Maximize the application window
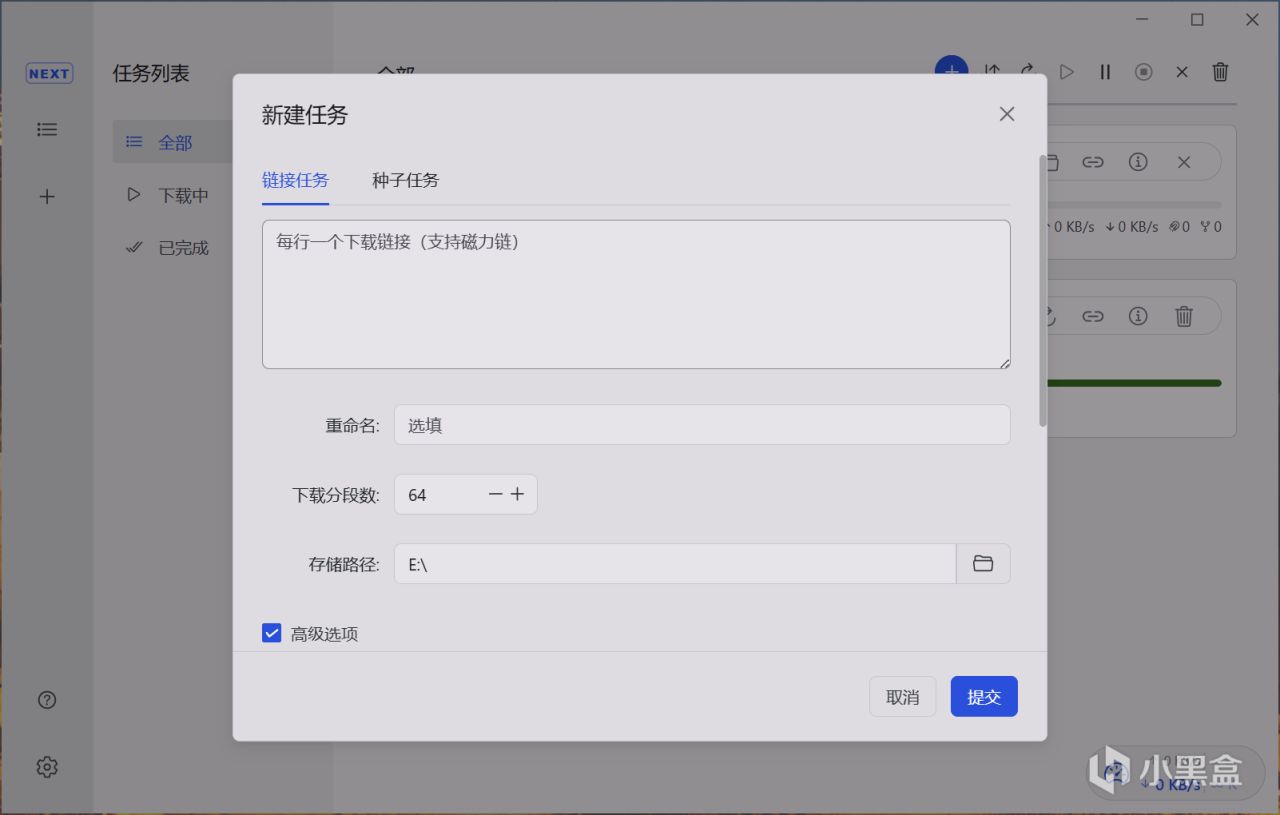Image resolution: width=1280 pixels, height=815 pixels. (1197, 19)
